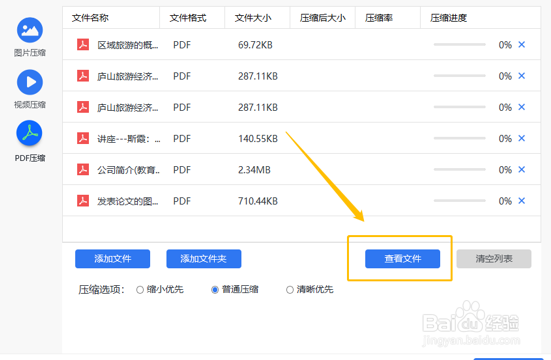The height and width of the screenshot is (360, 551).
Task: Click the 清空列表 button
Action: [x=494, y=259]
